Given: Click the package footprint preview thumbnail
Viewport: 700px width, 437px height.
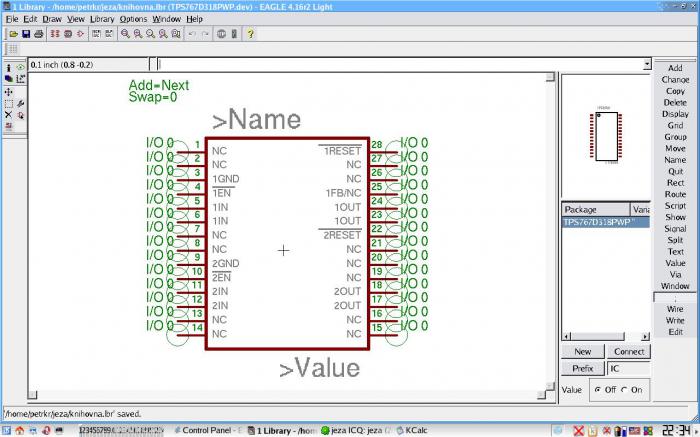Looking at the screenshot, I should point(606,136).
